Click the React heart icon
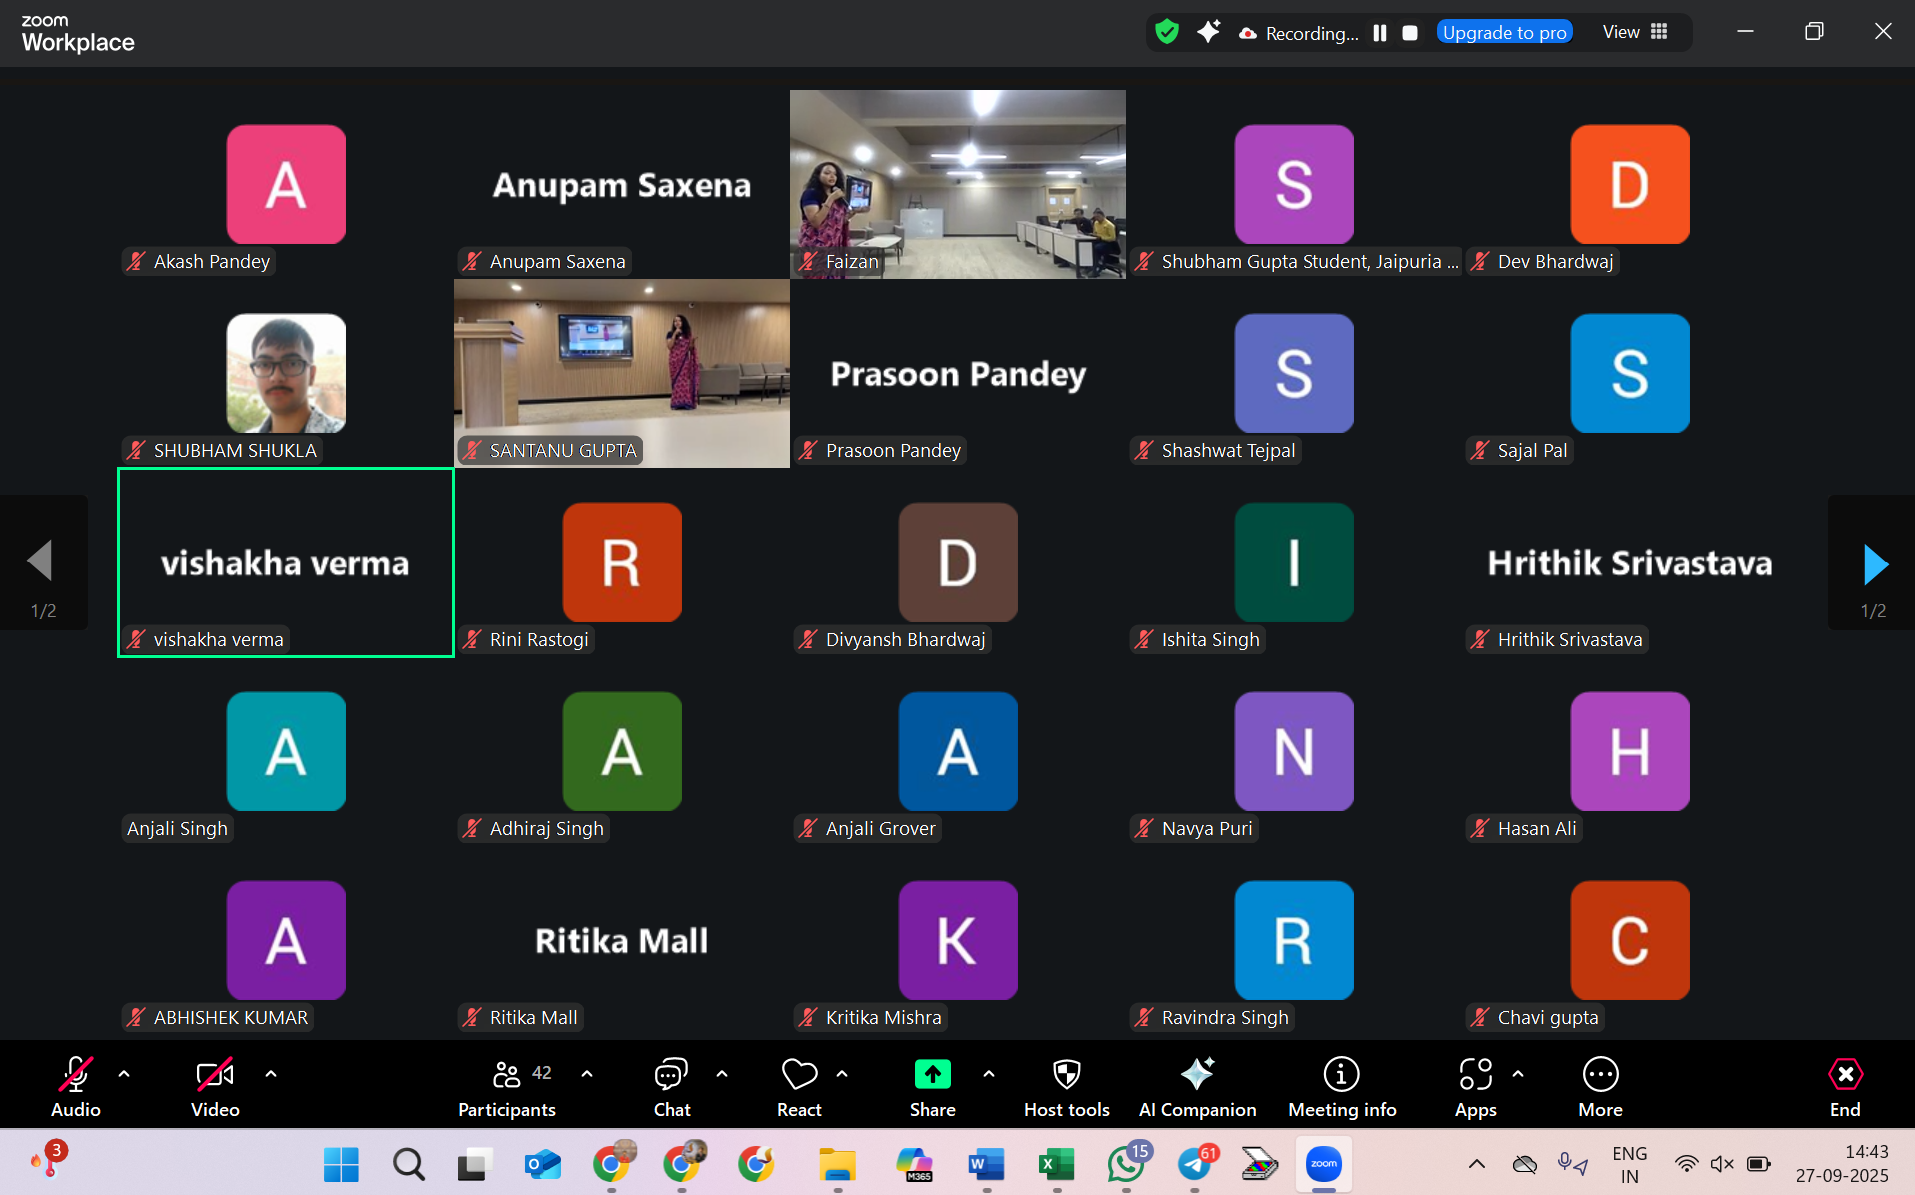The image size is (1915, 1195). pyautogui.click(x=799, y=1075)
